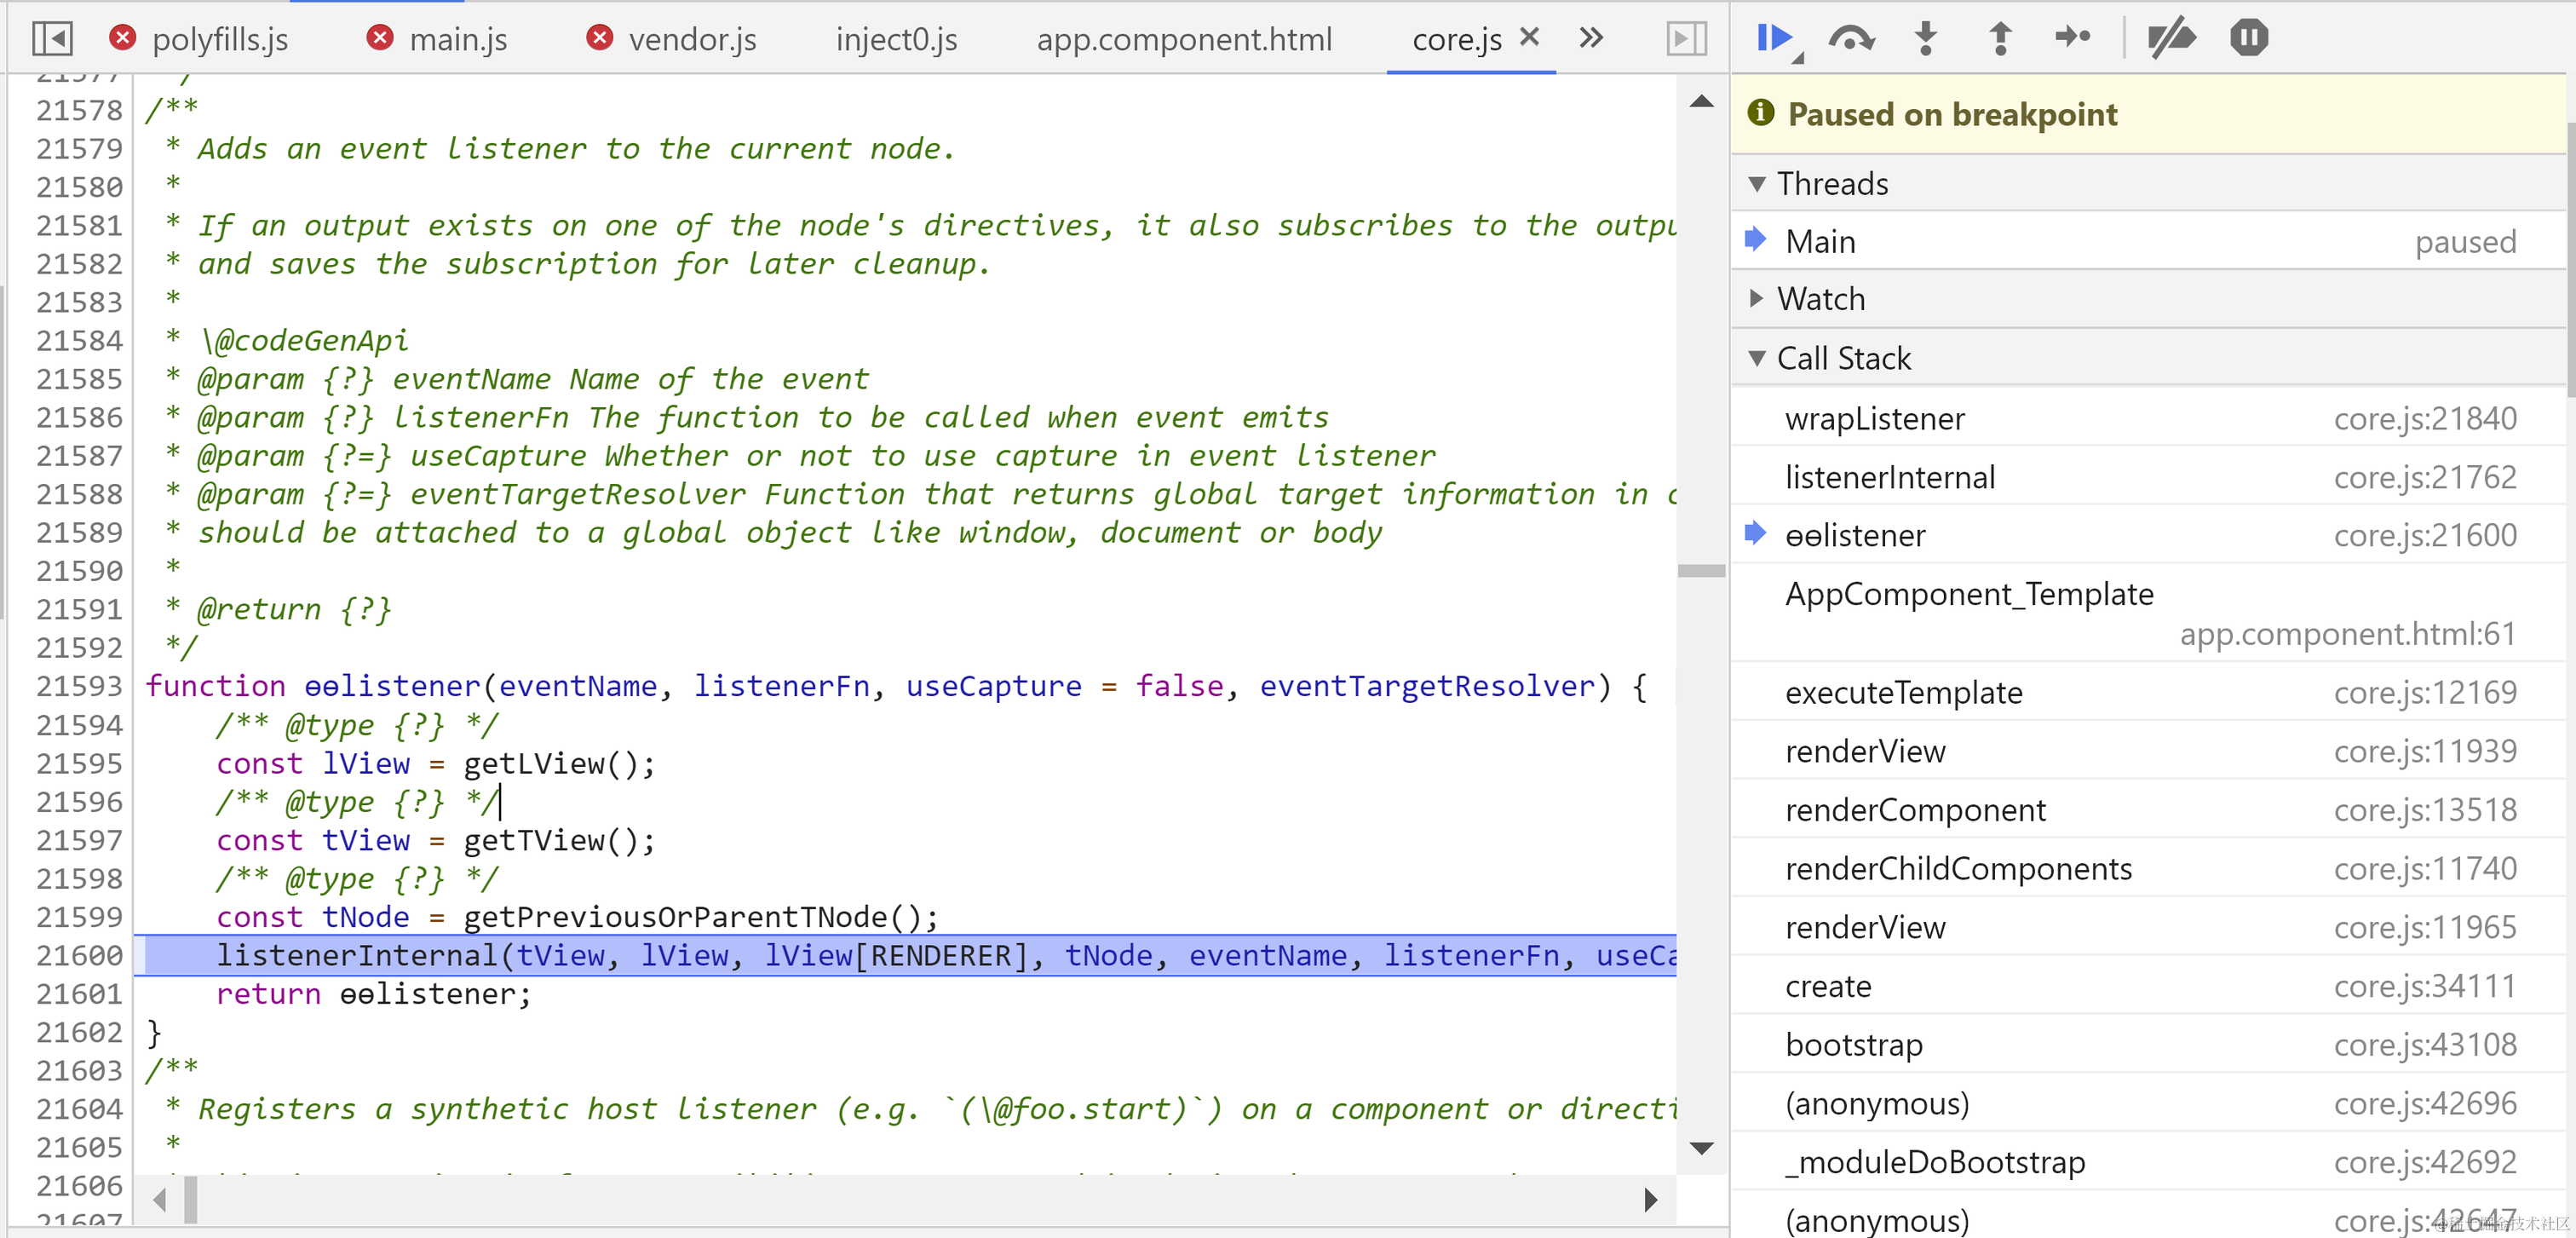Show more tabs with chevron
This screenshot has height=1238, width=2576.
coord(1590,39)
